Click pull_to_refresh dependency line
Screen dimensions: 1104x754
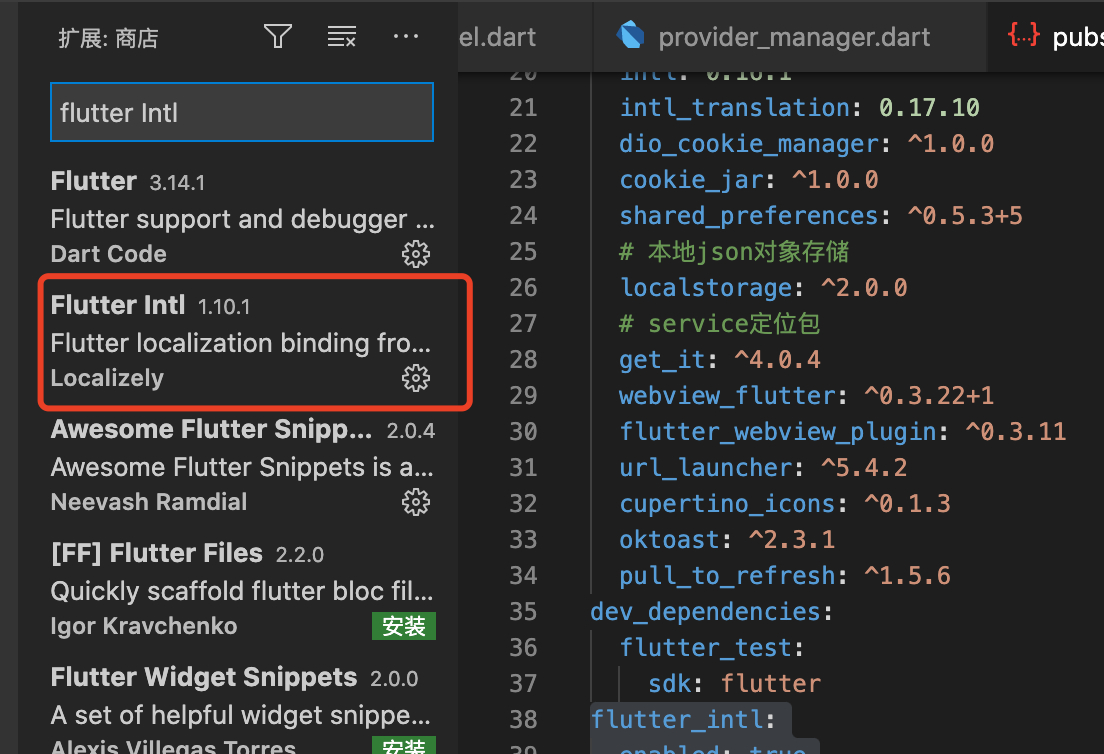point(785,575)
